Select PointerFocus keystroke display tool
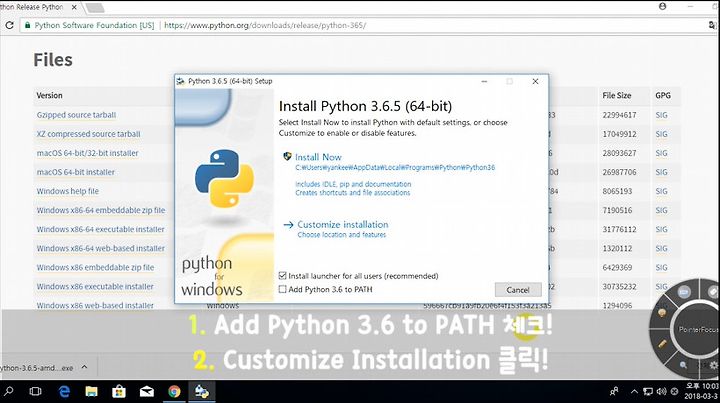Viewport: 720px width, 403px height. (684, 292)
